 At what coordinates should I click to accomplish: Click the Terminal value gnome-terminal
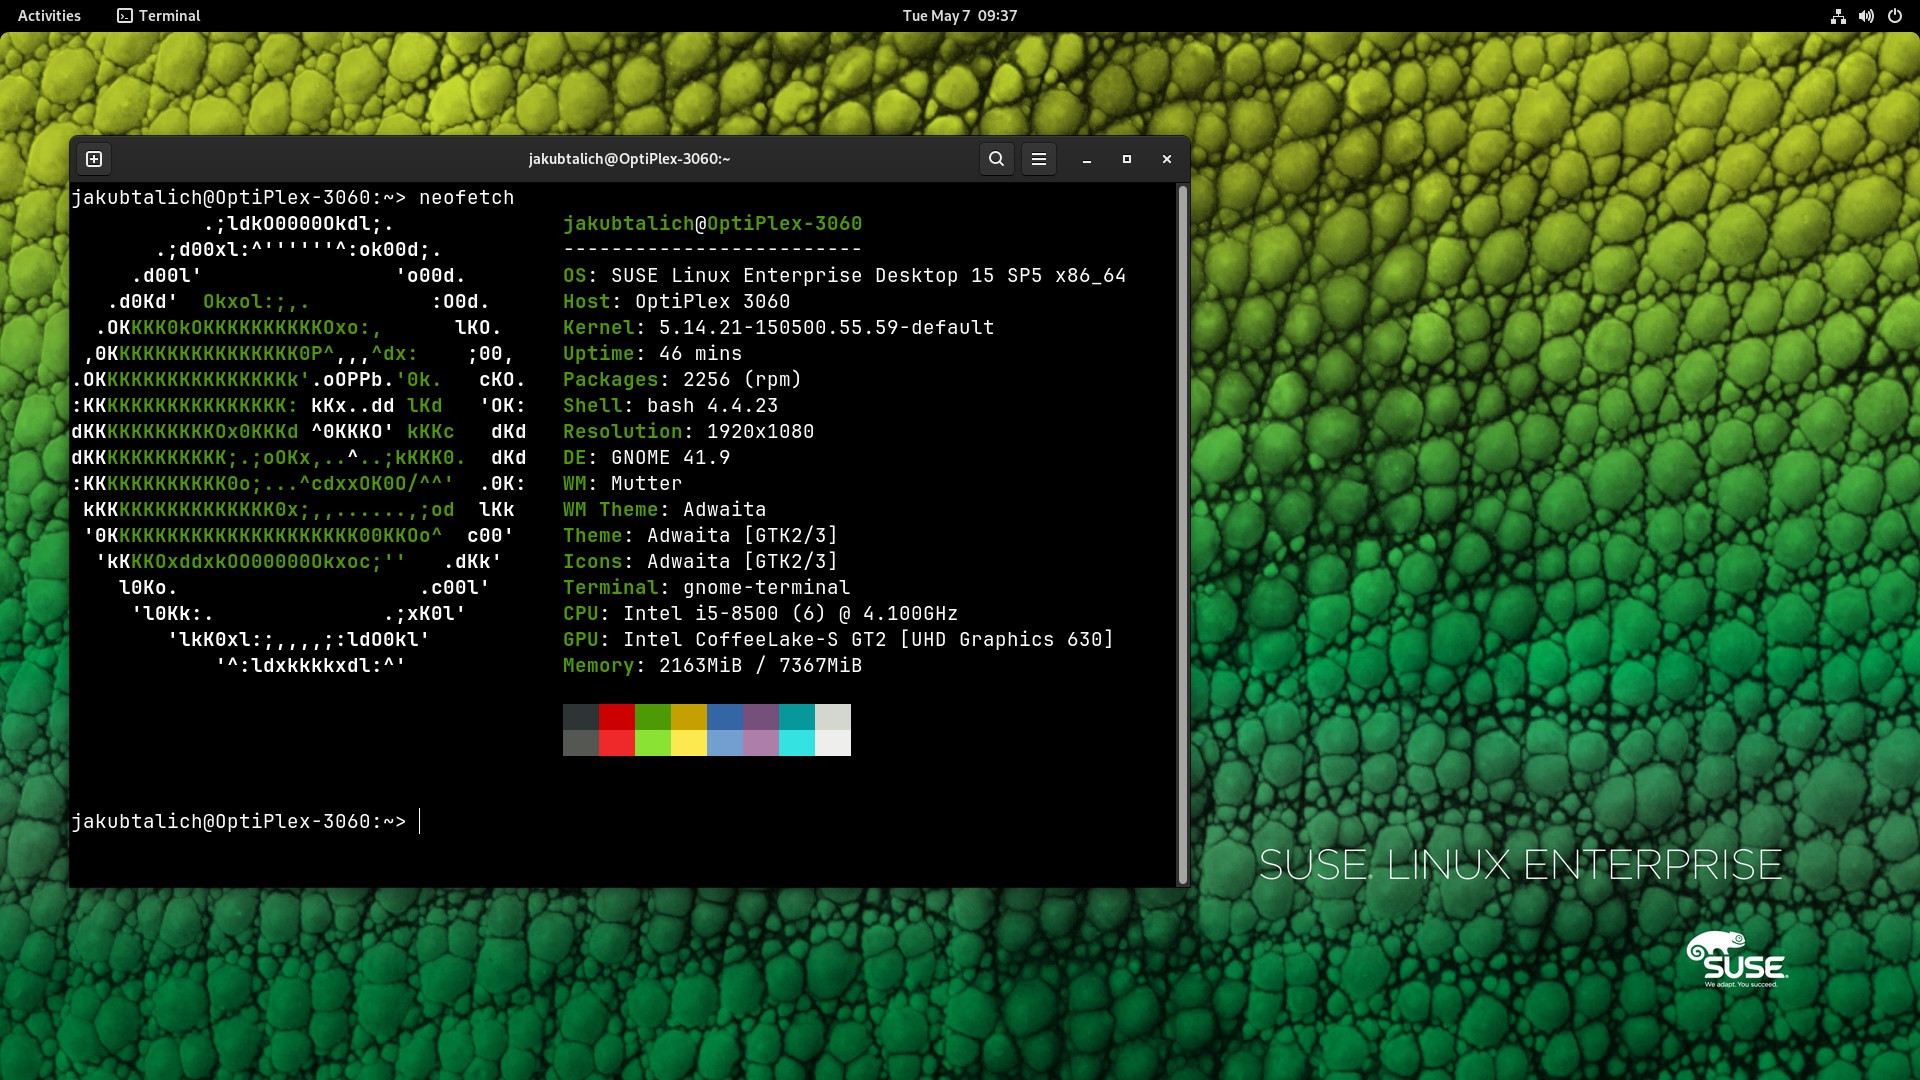[x=767, y=588]
